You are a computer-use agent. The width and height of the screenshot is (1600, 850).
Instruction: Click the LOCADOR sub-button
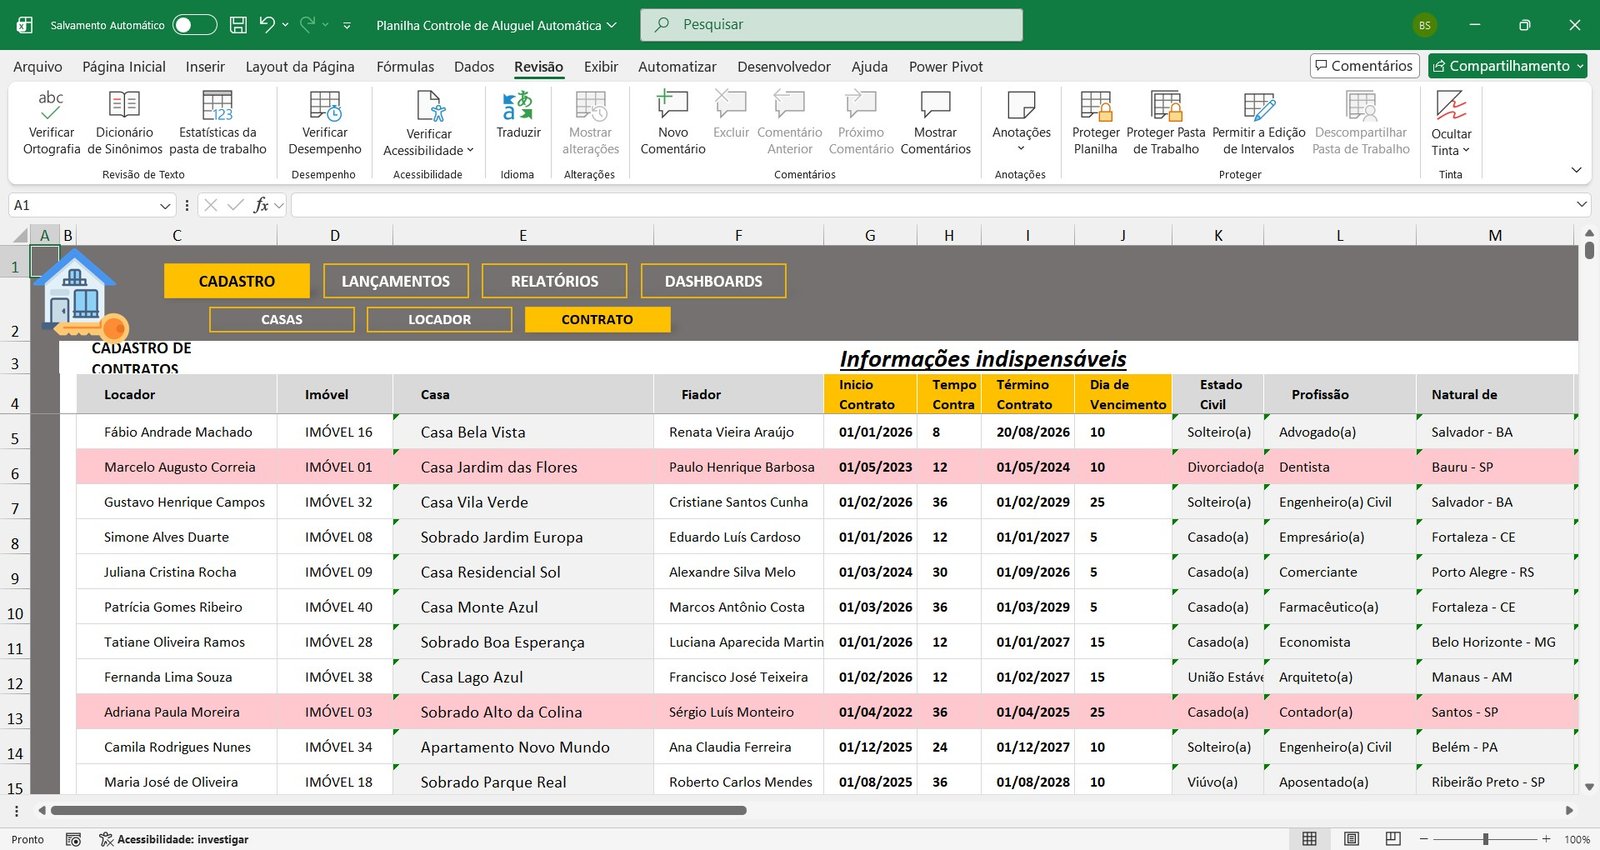tap(440, 319)
